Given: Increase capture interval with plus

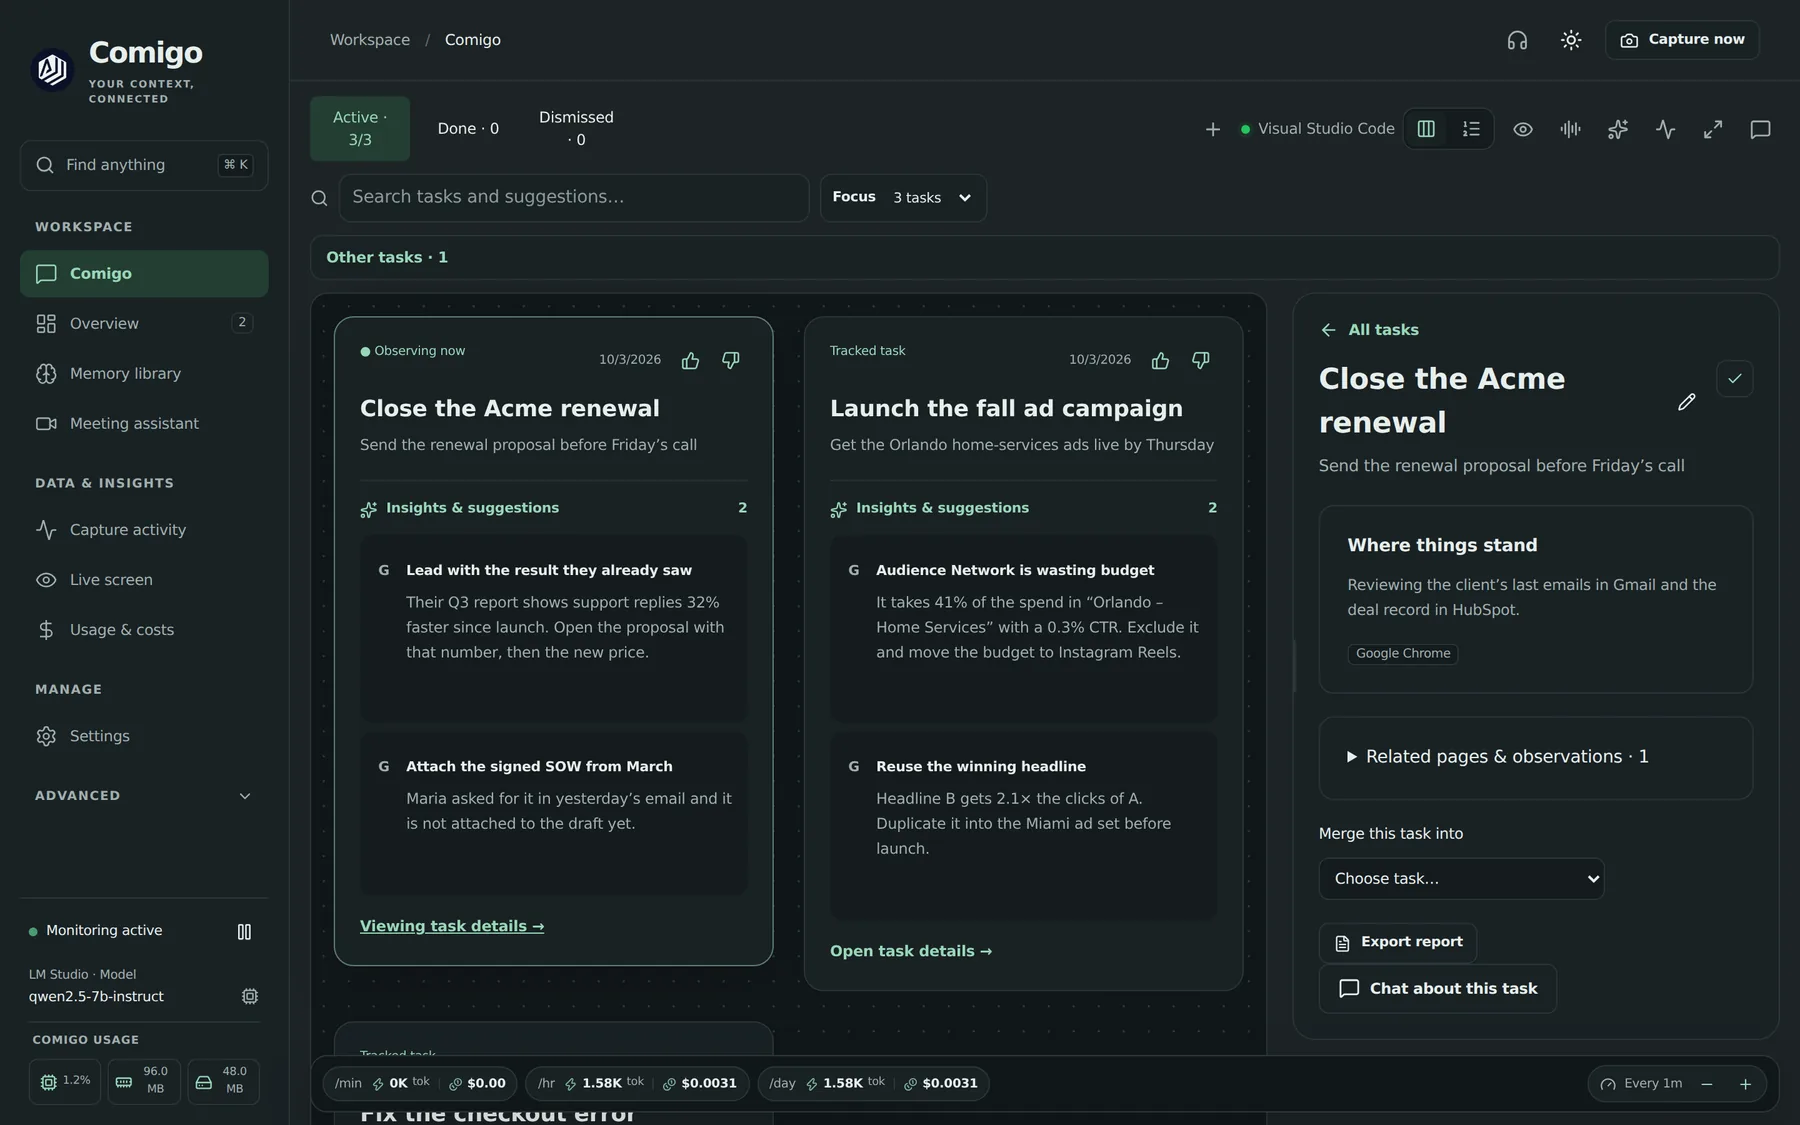Looking at the screenshot, I should pyautogui.click(x=1745, y=1084).
